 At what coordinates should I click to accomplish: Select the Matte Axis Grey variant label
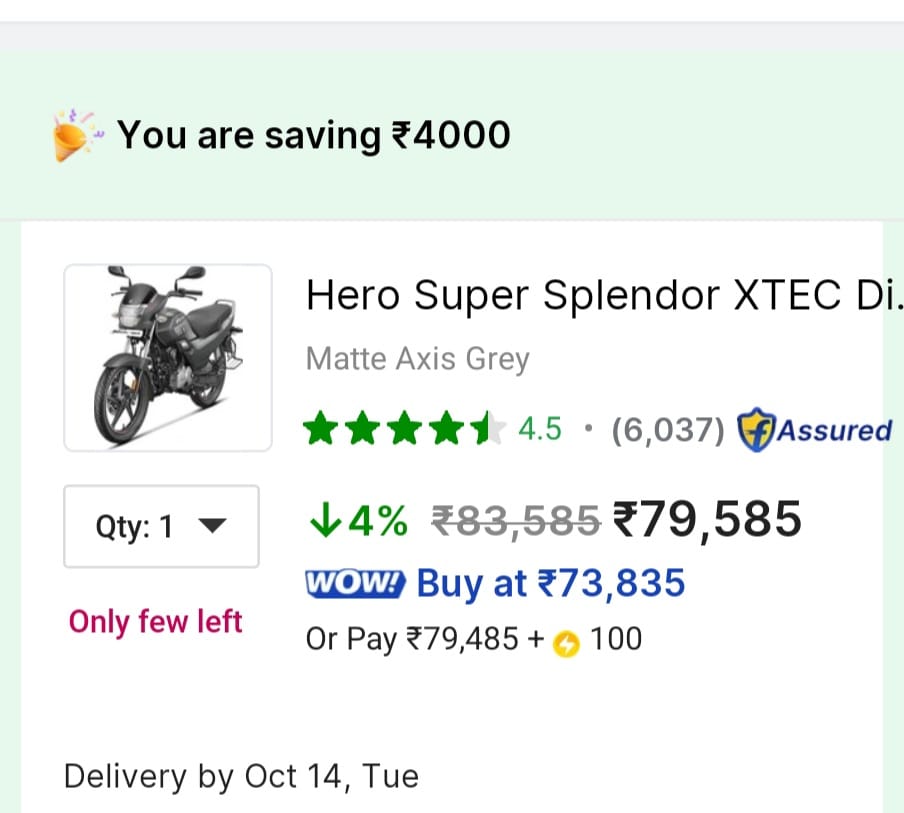click(x=417, y=358)
